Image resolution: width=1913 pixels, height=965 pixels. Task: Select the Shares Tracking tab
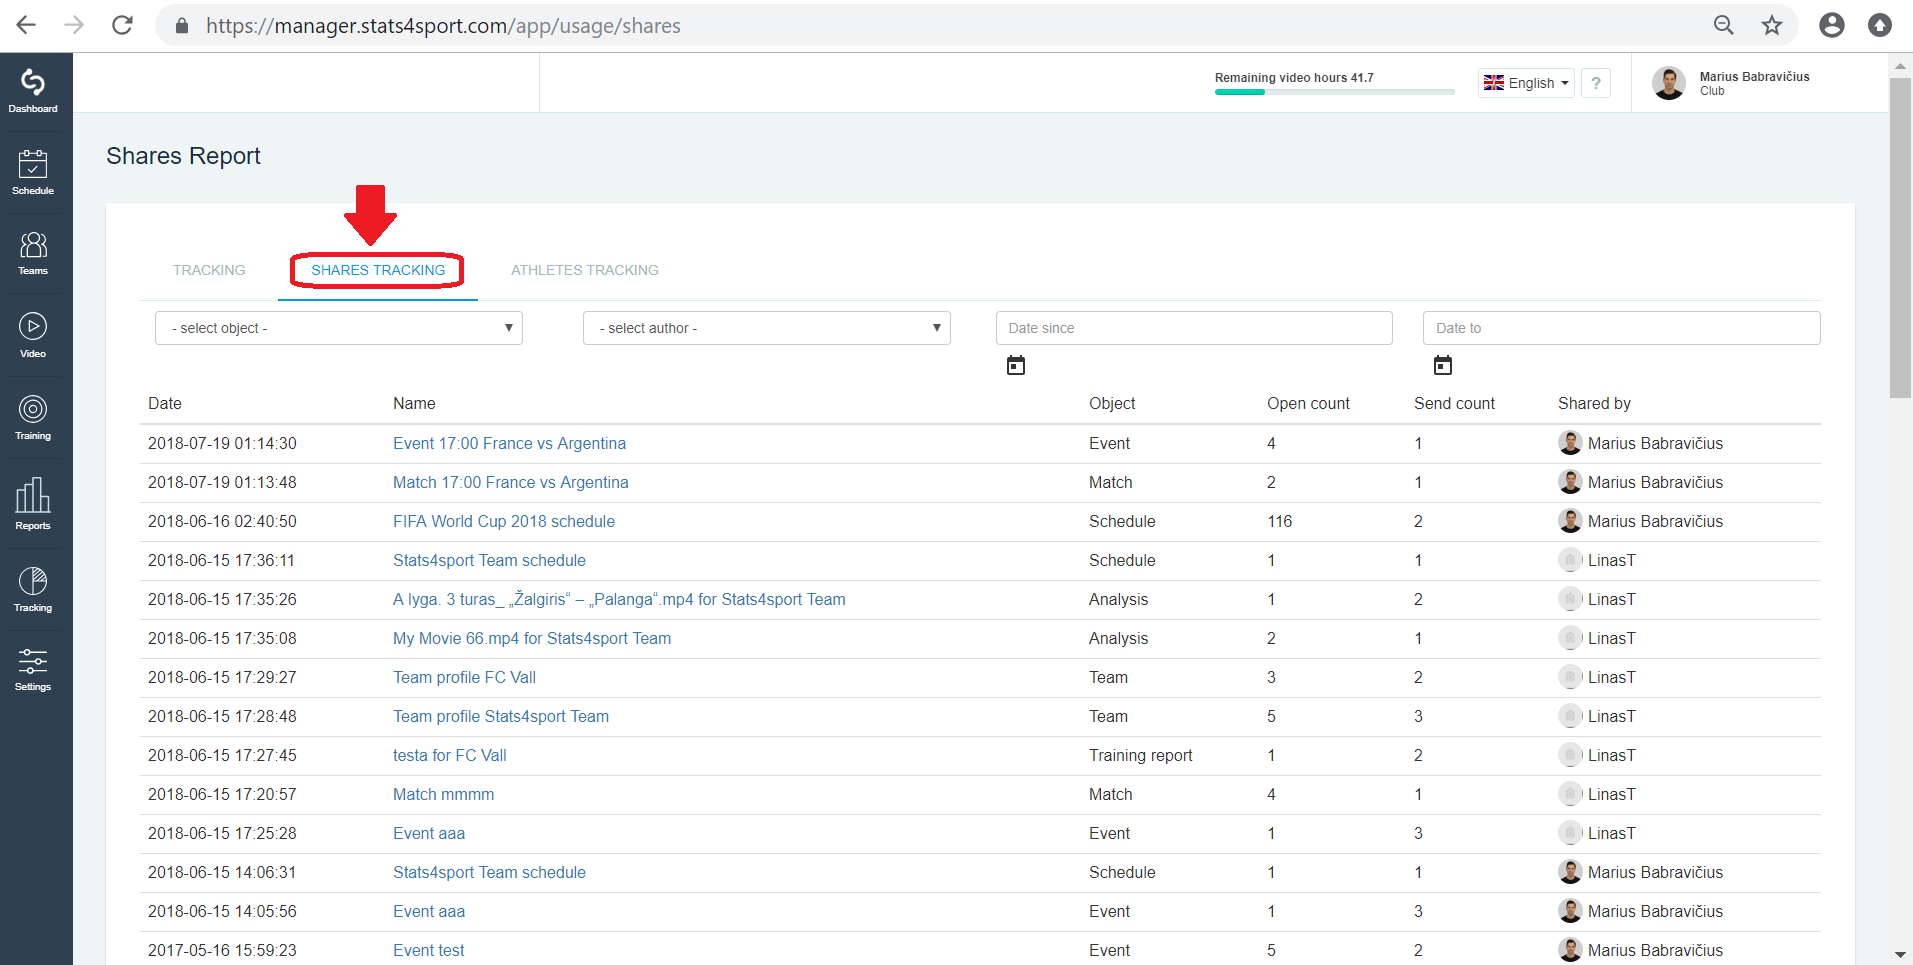tap(378, 270)
